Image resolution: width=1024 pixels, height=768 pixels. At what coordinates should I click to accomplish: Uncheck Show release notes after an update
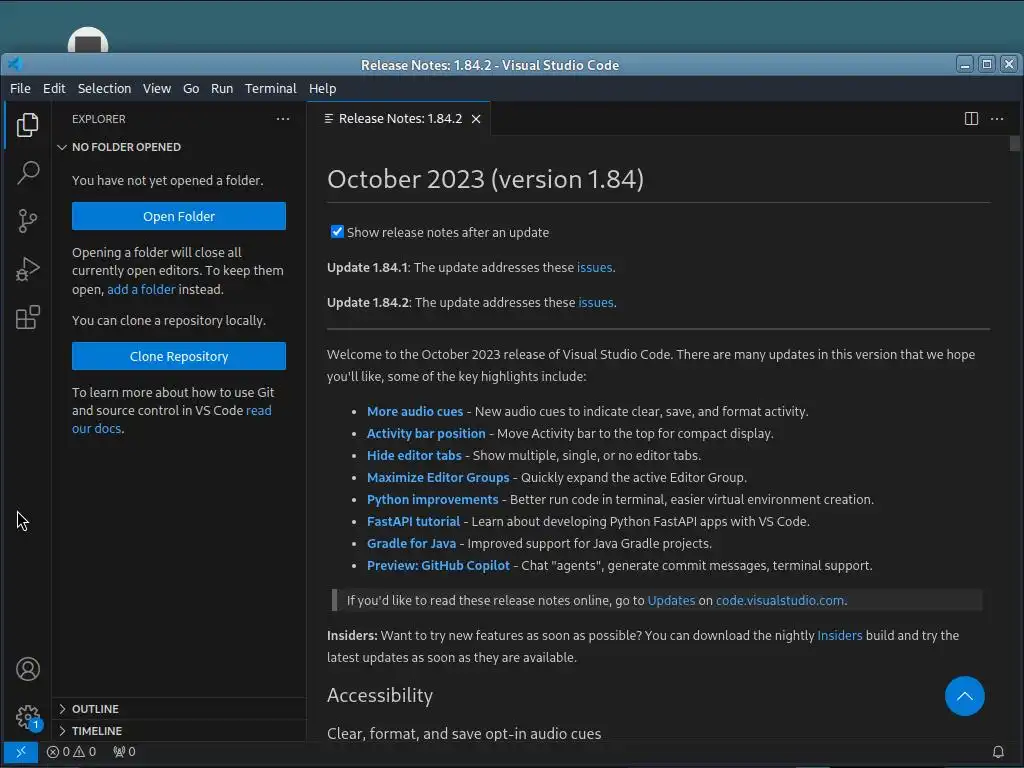coord(337,232)
